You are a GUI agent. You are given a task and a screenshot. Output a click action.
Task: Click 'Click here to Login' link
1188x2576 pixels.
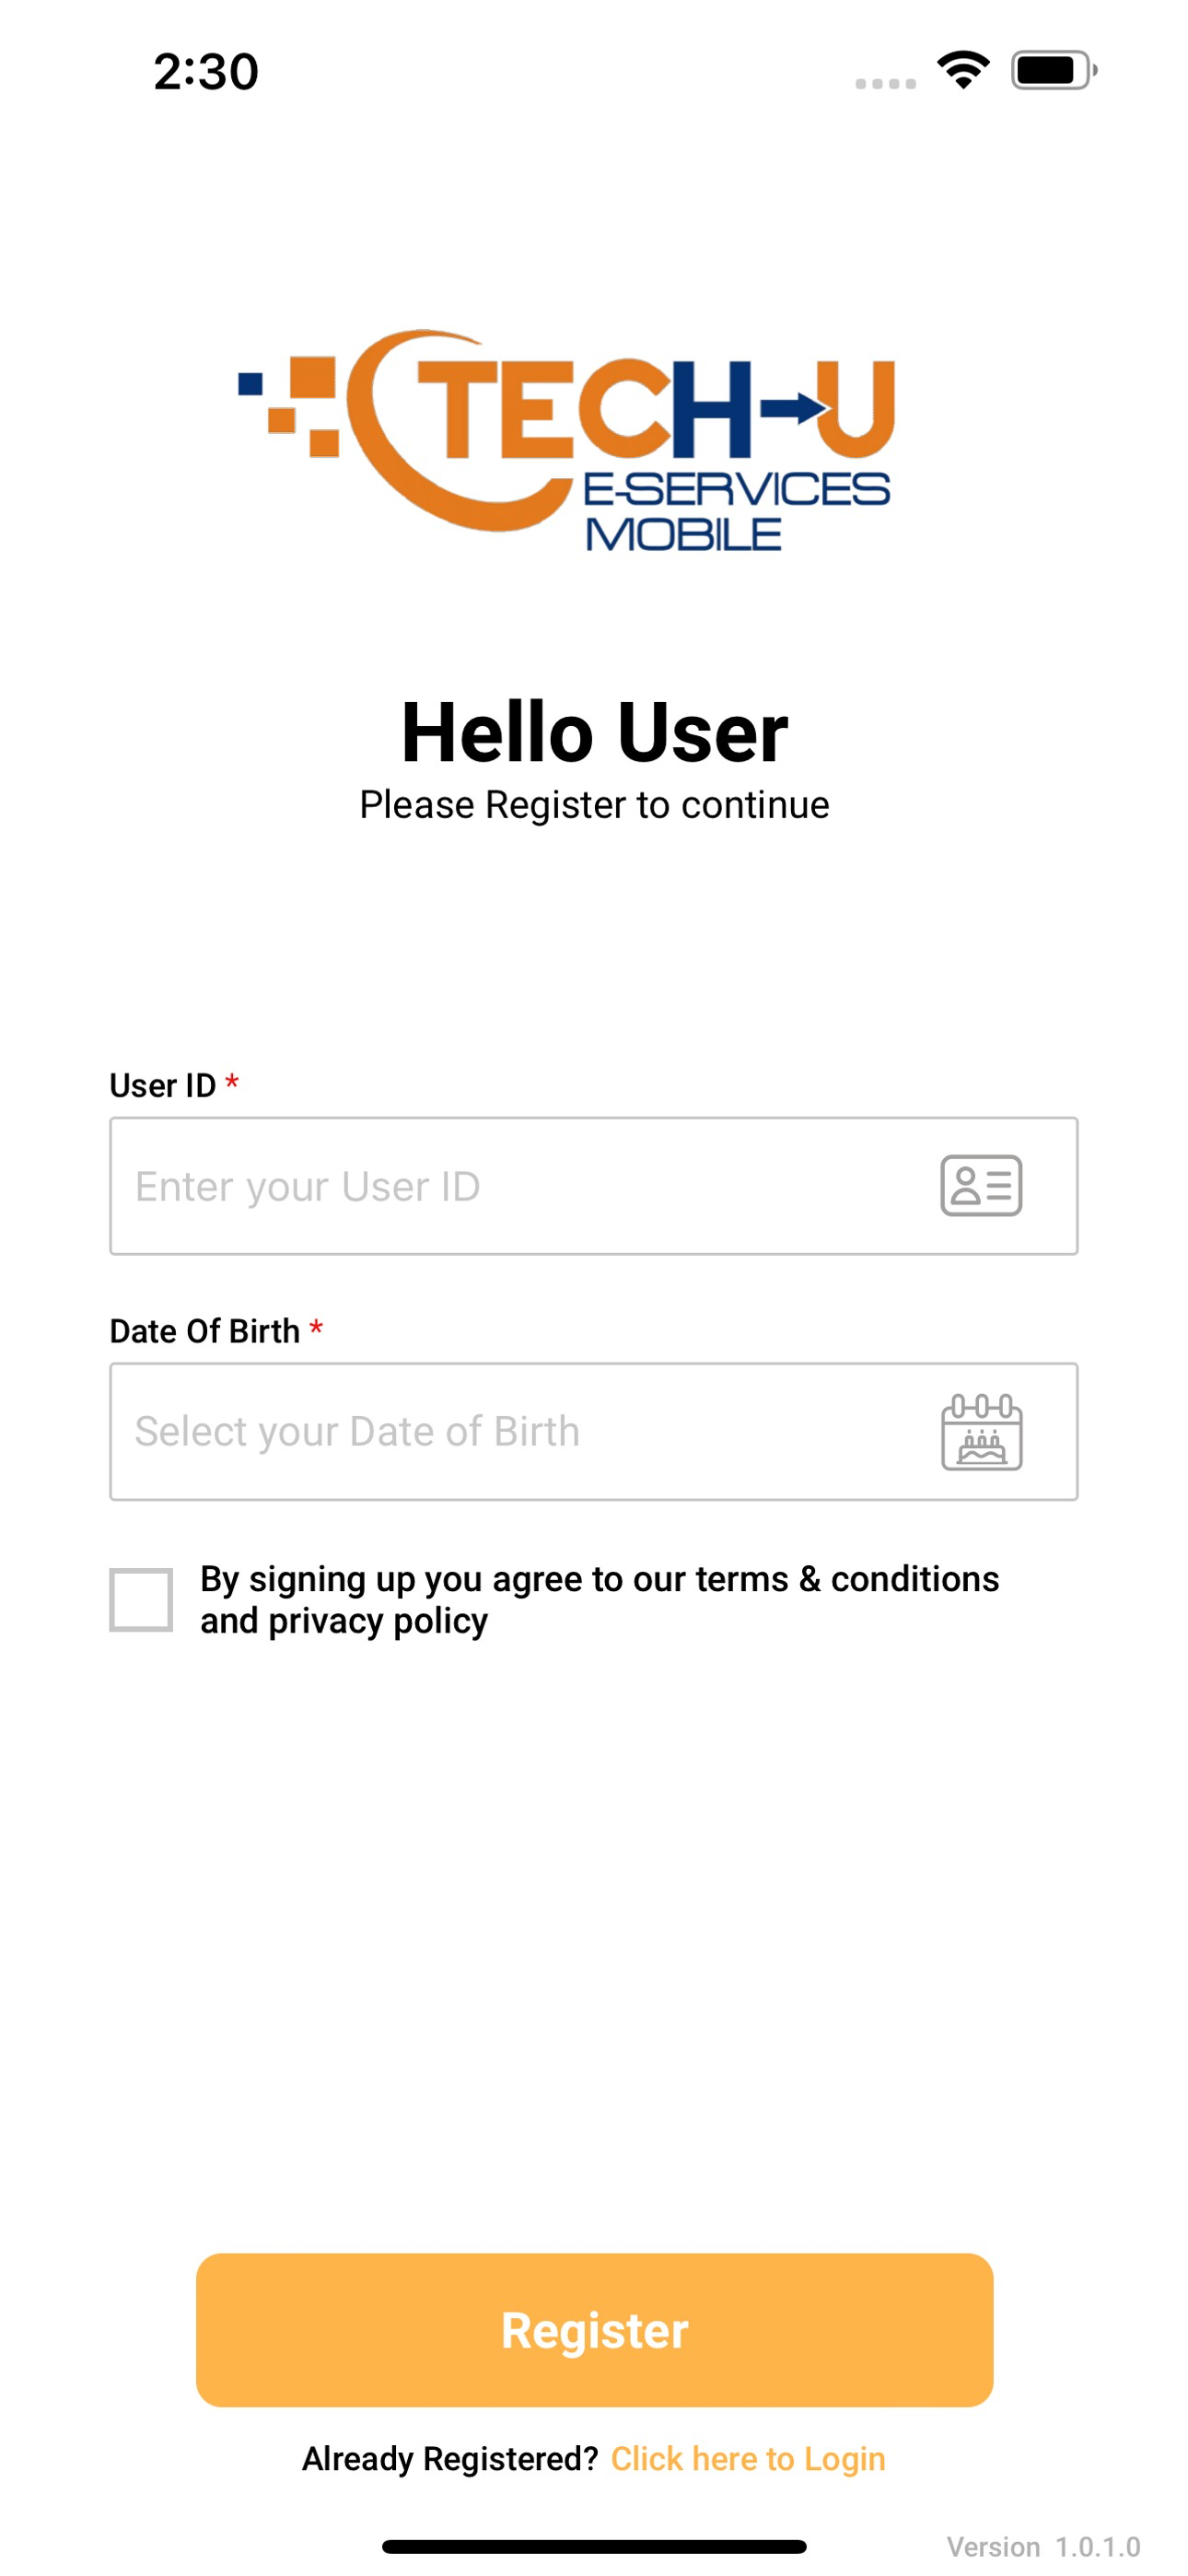[748, 2459]
